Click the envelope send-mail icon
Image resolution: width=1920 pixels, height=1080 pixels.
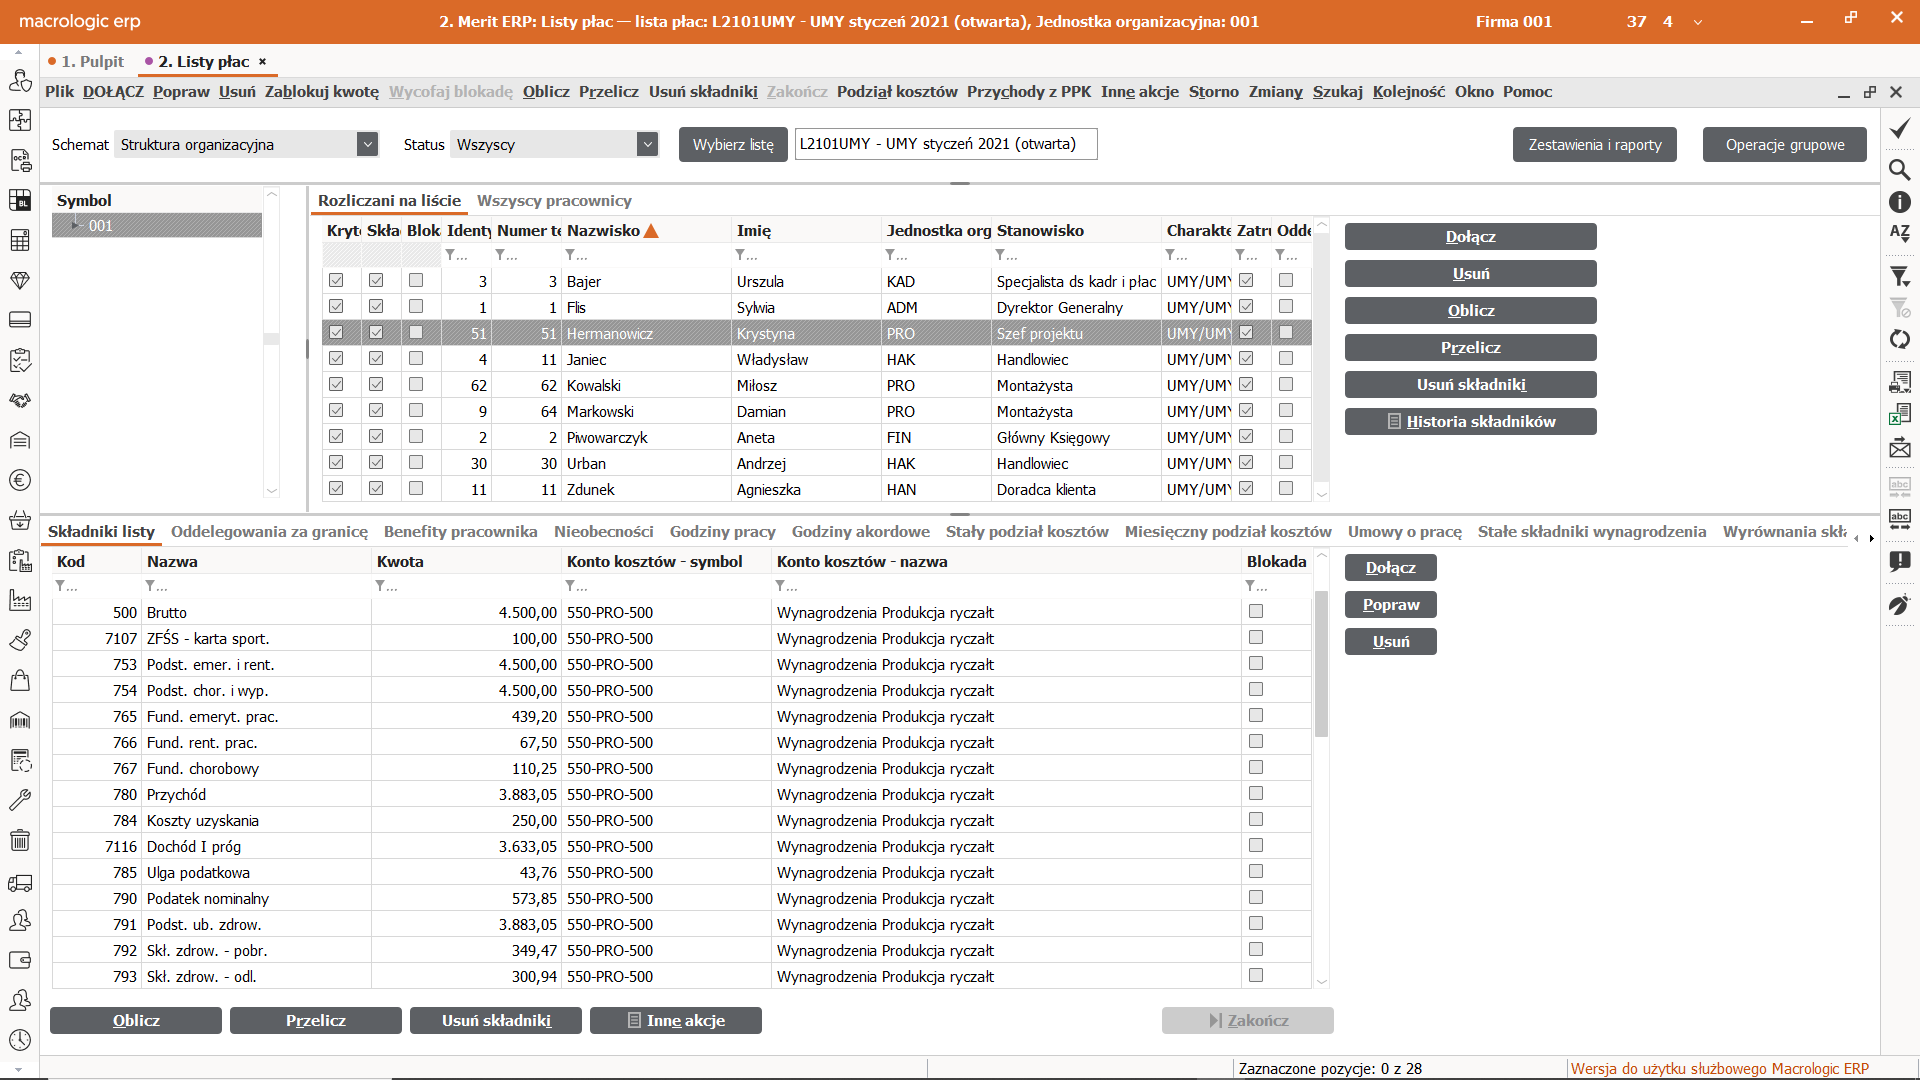[x=1899, y=449]
